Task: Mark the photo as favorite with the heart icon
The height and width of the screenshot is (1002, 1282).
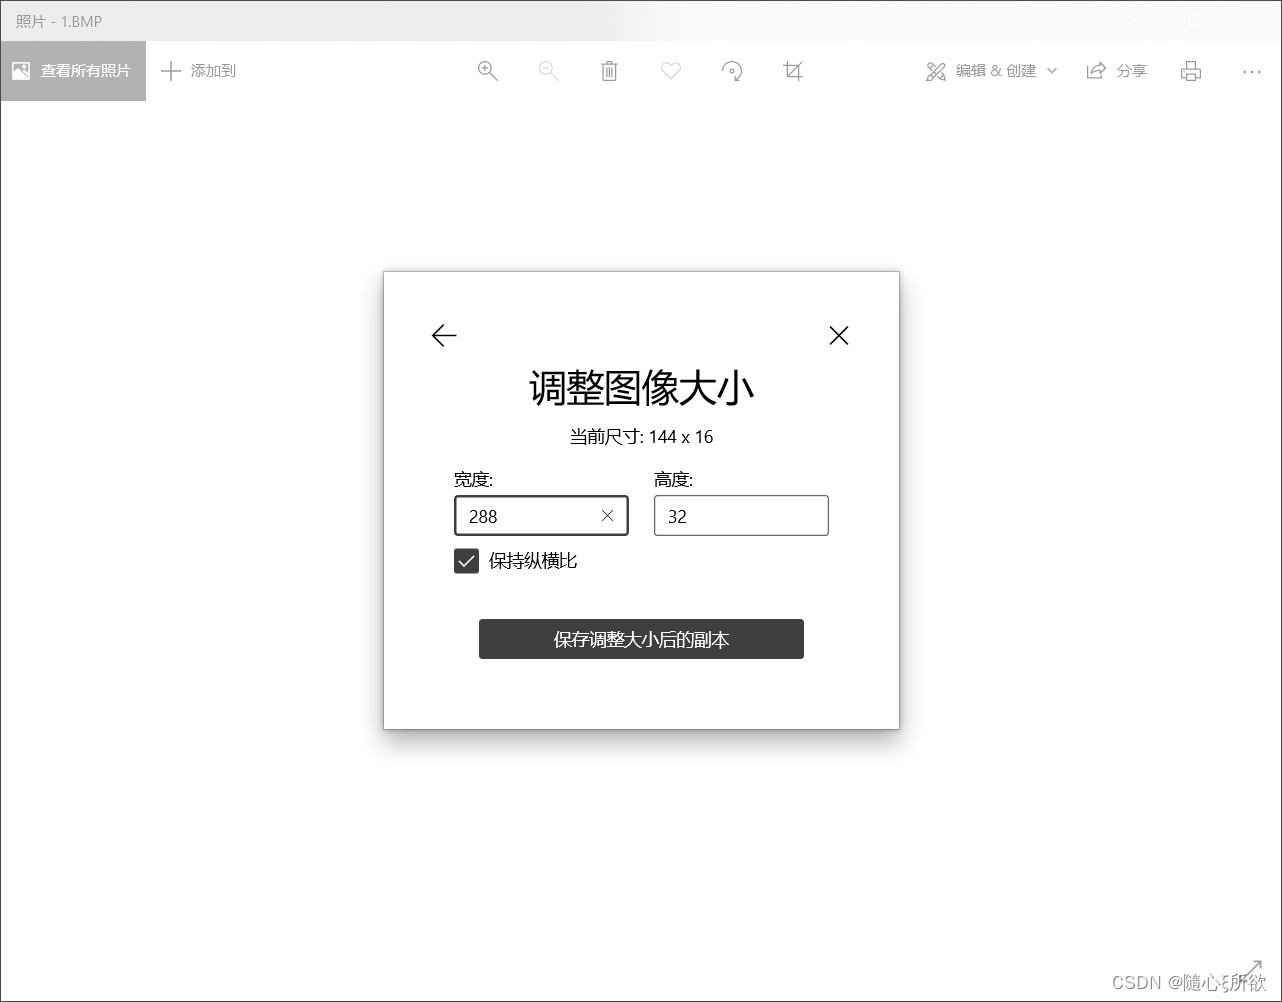Action: [671, 71]
